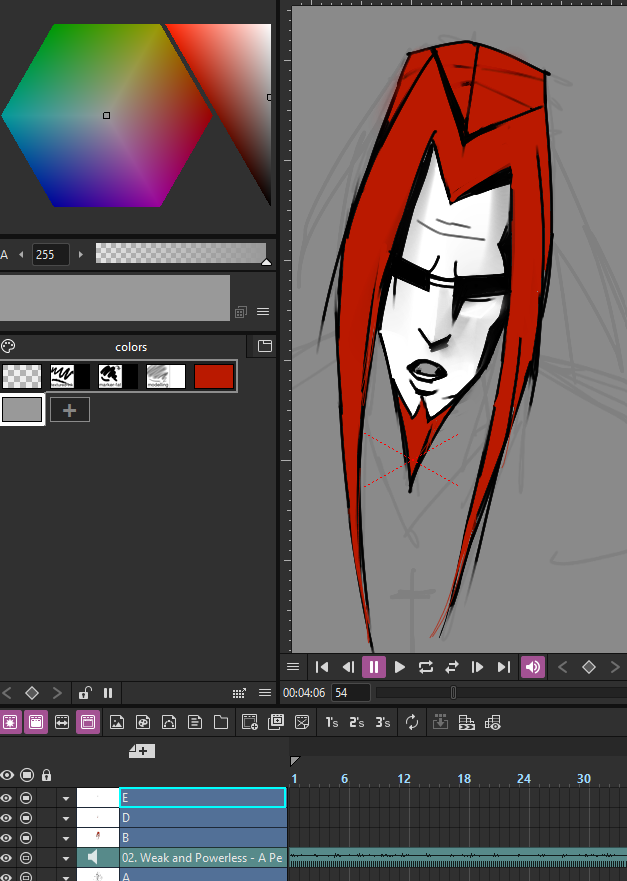Toggle the first pink light-table button
The image size is (627, 881).
tap(10, 723)
